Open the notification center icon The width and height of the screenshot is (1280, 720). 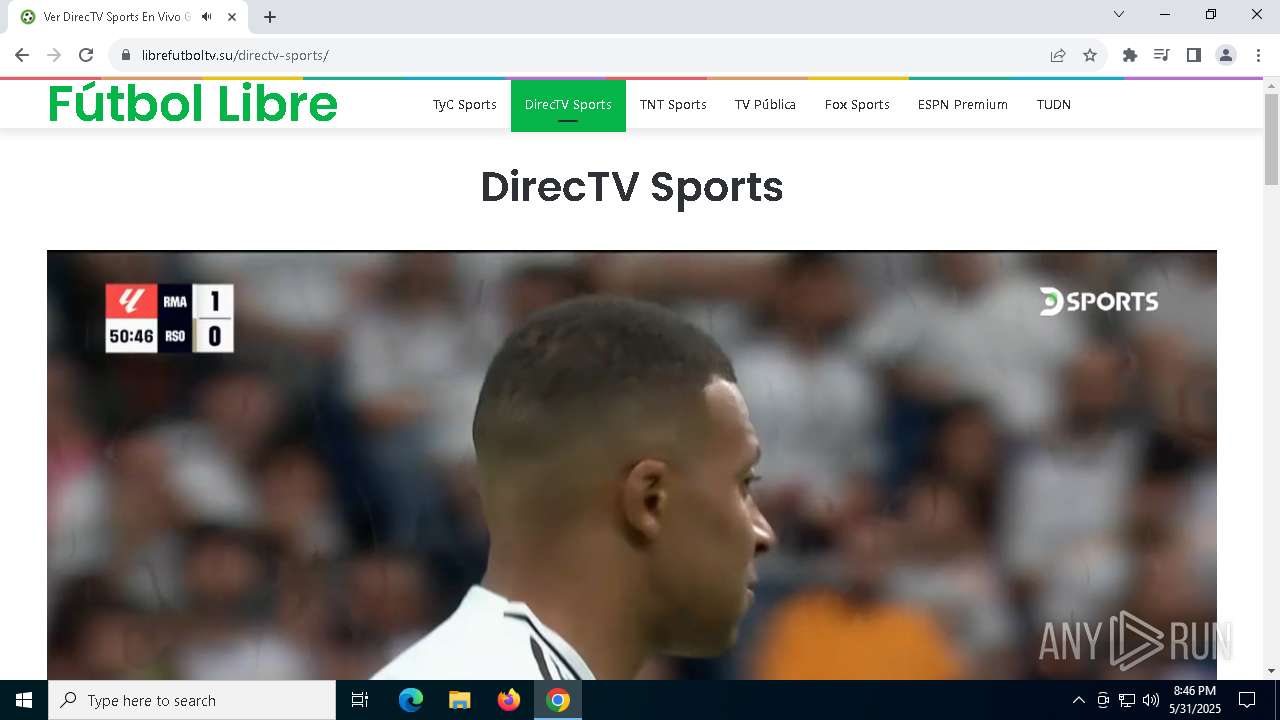click(x=1247, y=700)
